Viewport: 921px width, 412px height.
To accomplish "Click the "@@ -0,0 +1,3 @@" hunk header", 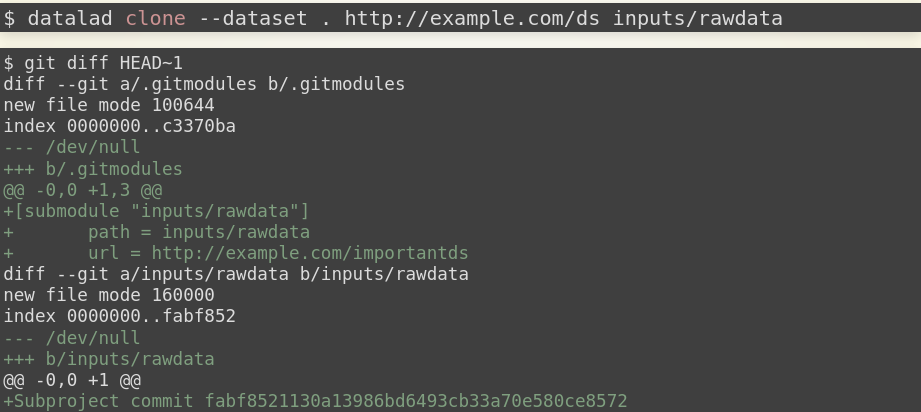I will [82, 190].
